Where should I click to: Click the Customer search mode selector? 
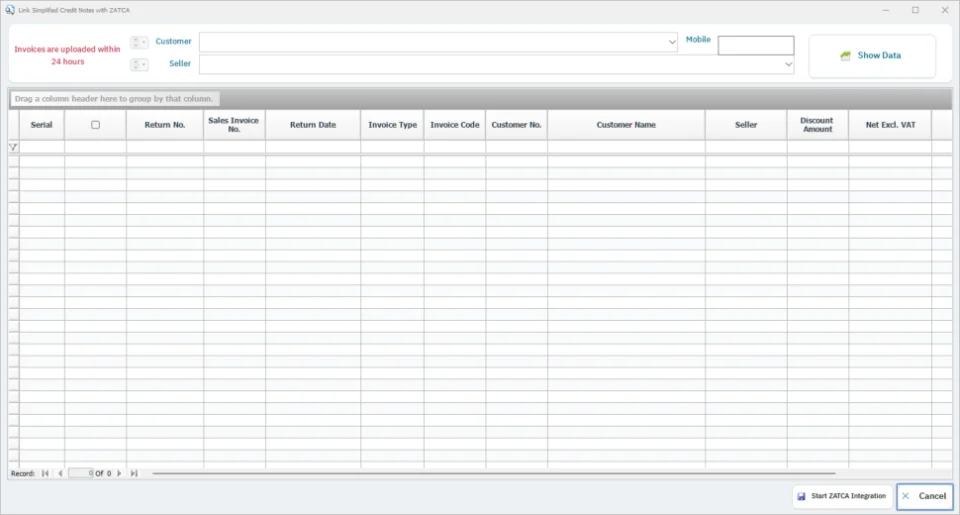coord(139,42)
